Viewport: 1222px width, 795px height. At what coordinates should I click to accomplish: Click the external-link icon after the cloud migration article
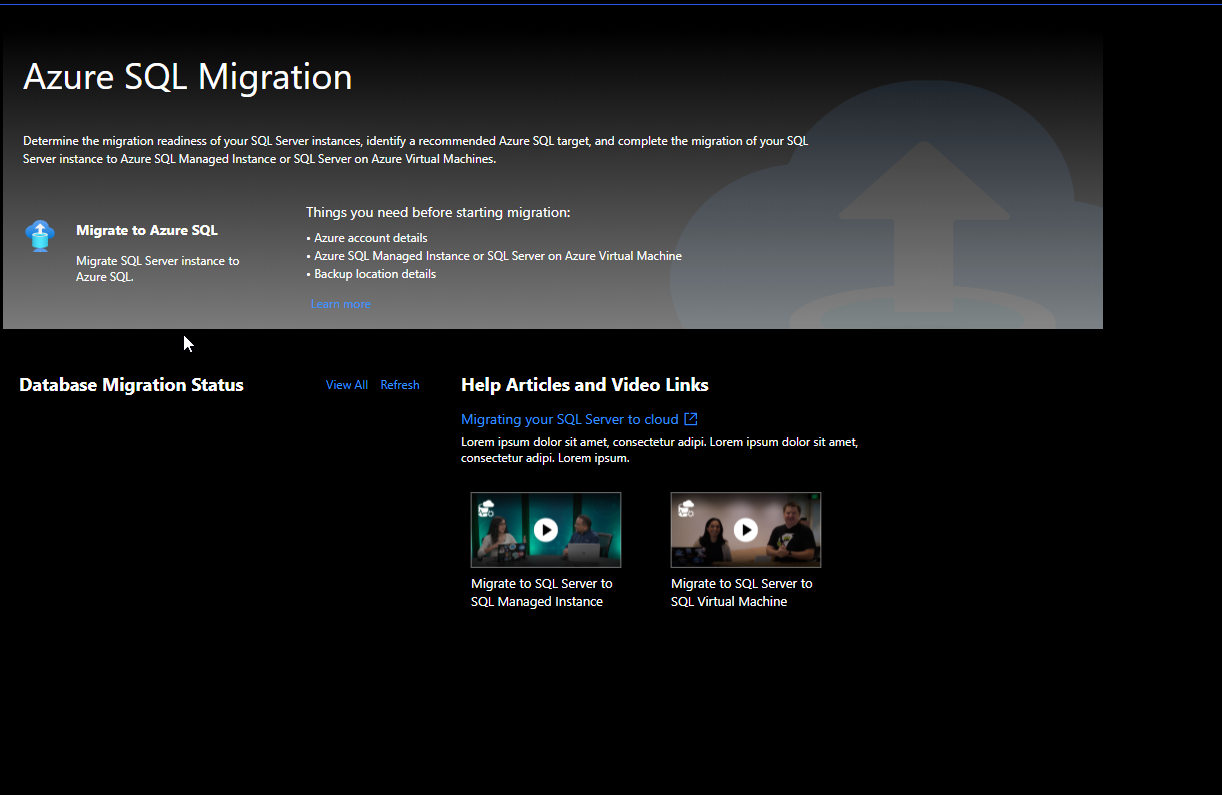coord(691,418)
